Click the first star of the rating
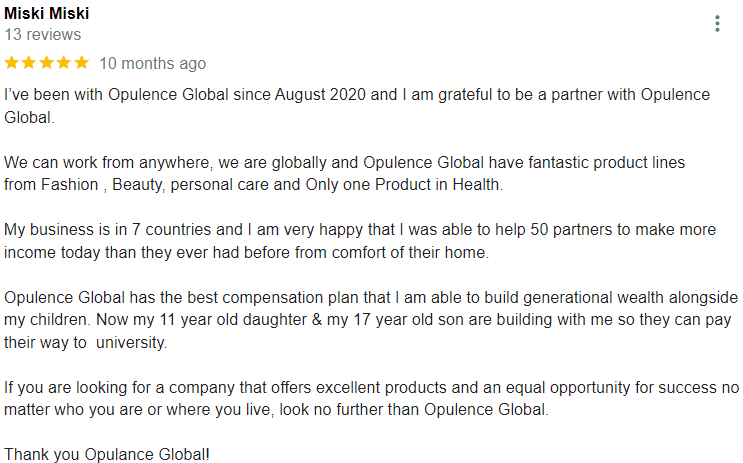The width and height of the screenshot is (743, 463). coord(12,63)
